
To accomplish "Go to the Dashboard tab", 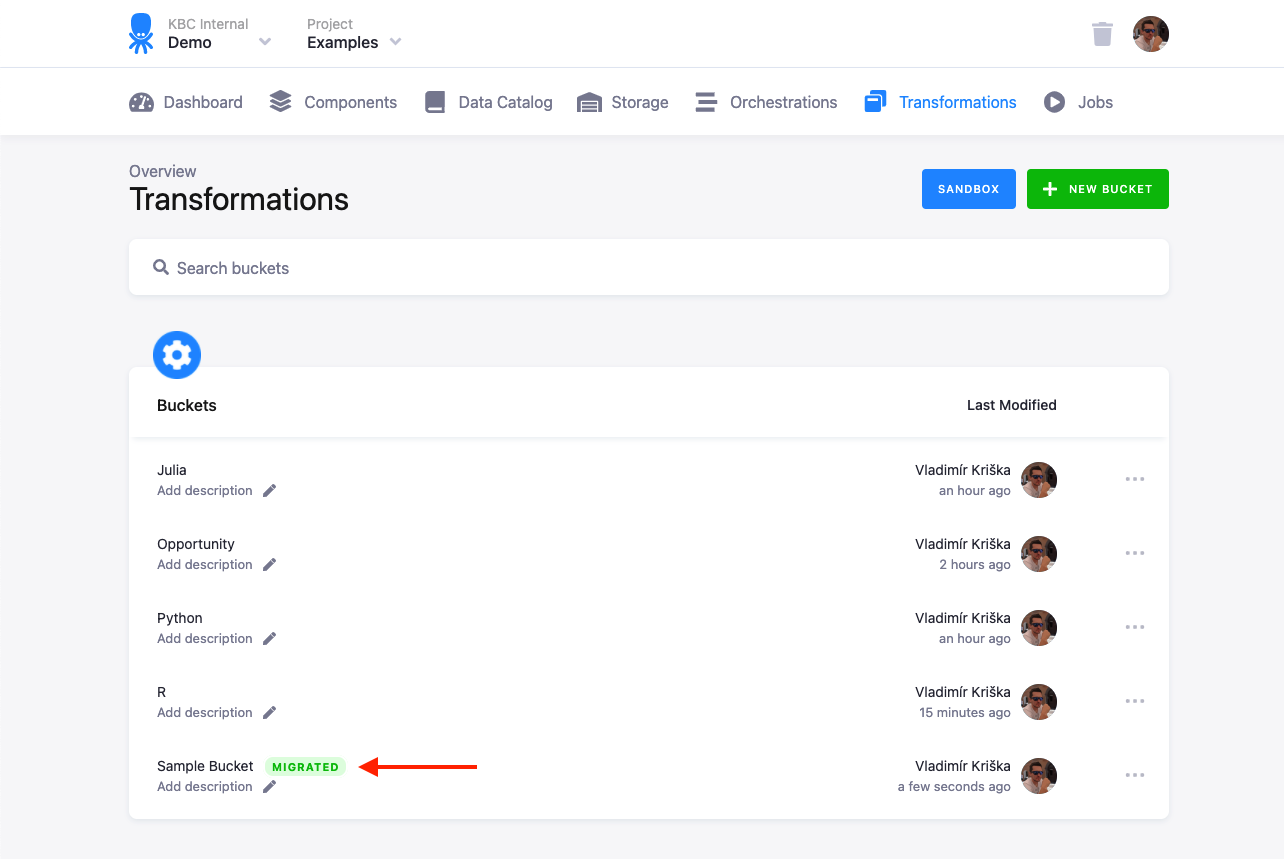I will (186, 102).
